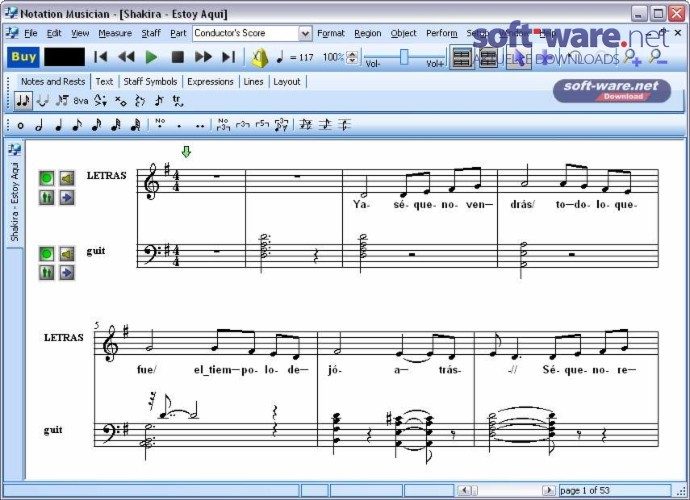
Task: Select the triplet tuplet icon
Action: point(243,125)
